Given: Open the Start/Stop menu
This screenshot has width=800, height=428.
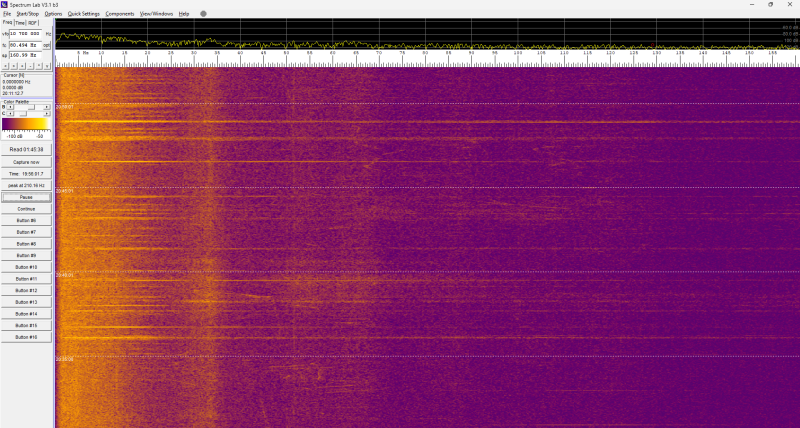Looking at the screenshot, I should coord(28,14).
